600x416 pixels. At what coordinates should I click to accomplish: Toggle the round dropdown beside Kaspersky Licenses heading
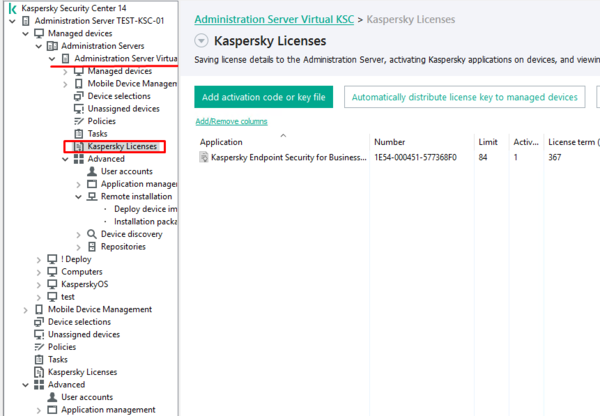tap(201, 41)
